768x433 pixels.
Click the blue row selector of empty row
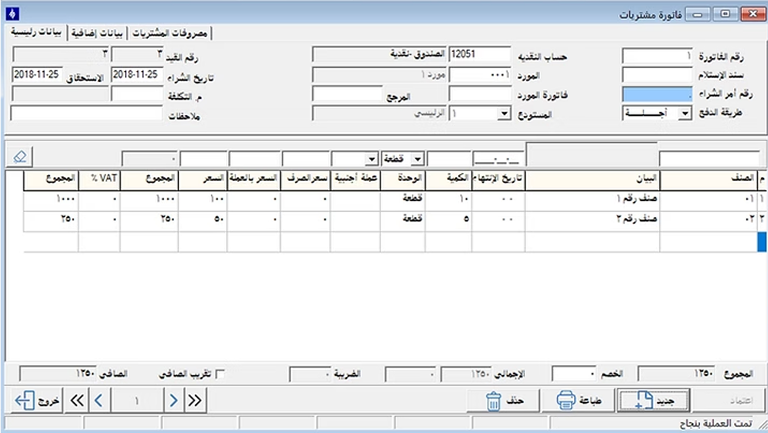(x=762, y=242)
